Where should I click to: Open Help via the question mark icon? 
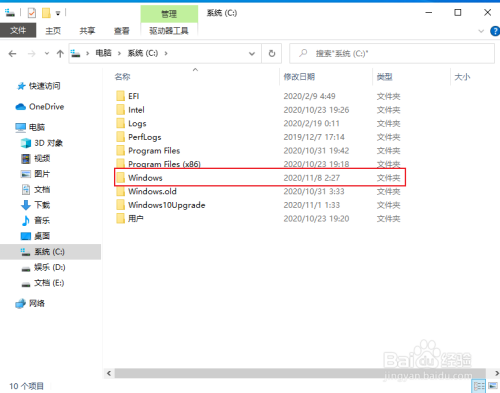coord(495,31)
